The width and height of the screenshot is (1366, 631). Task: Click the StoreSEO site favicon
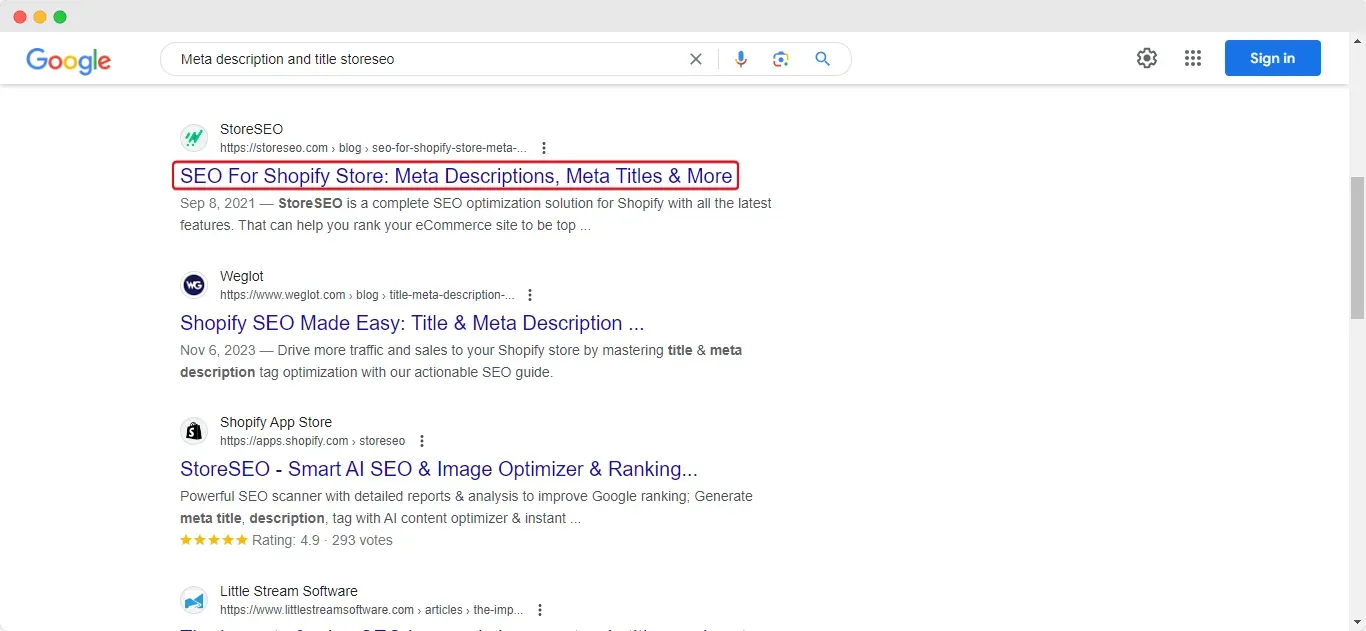pos(194,138)
